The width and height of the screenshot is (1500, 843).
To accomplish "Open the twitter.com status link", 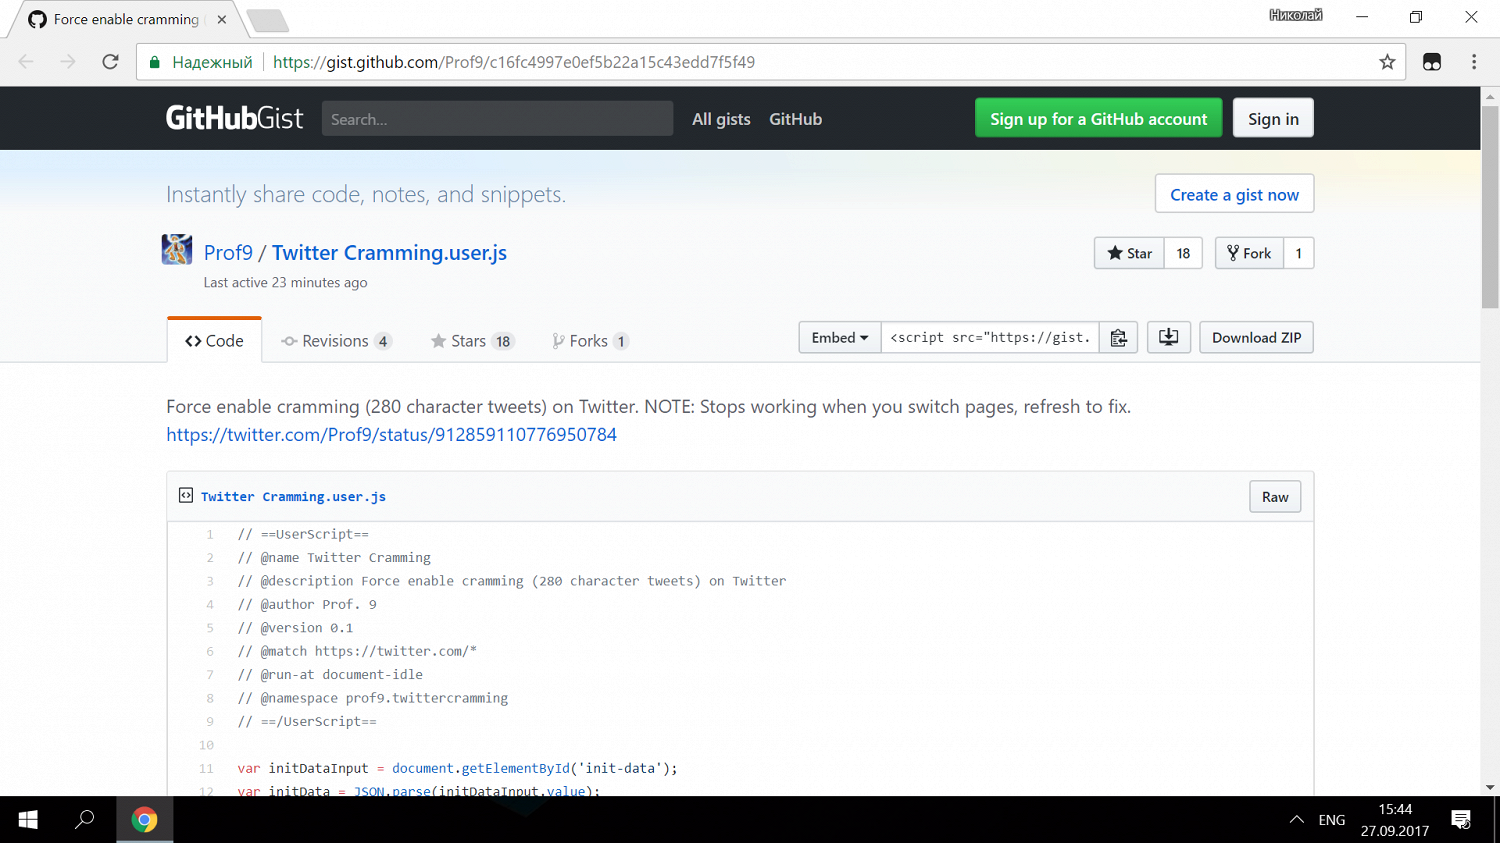I will pos(391,435).
